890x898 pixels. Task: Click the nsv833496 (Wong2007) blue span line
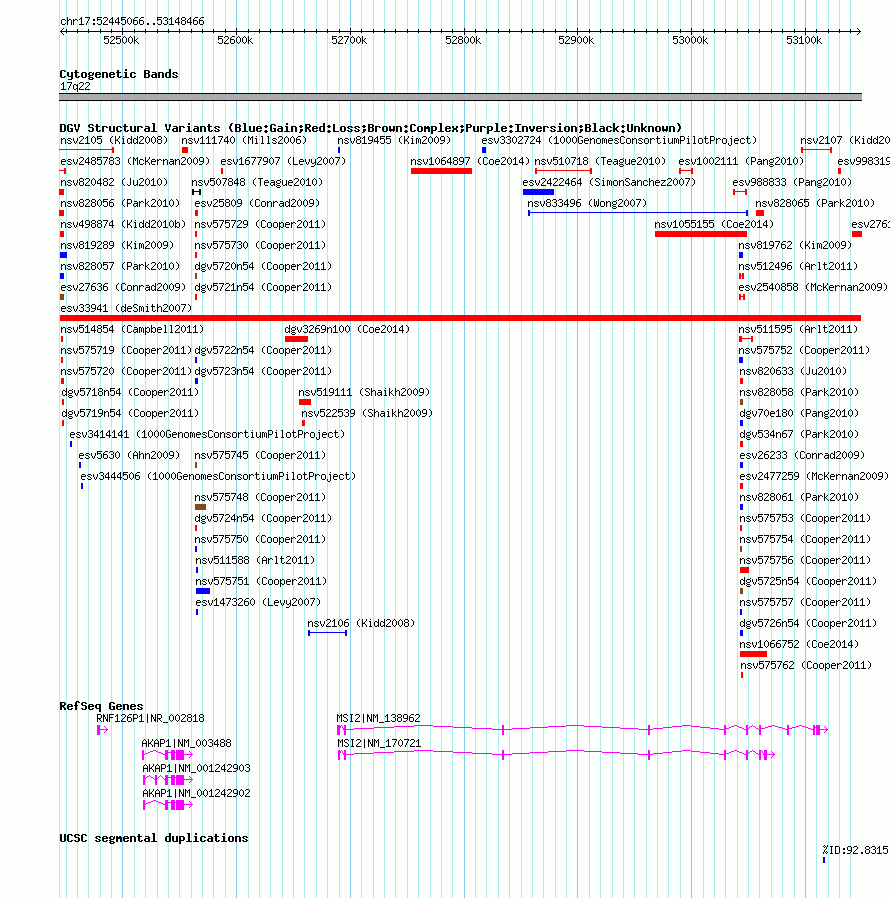point(638,213)
